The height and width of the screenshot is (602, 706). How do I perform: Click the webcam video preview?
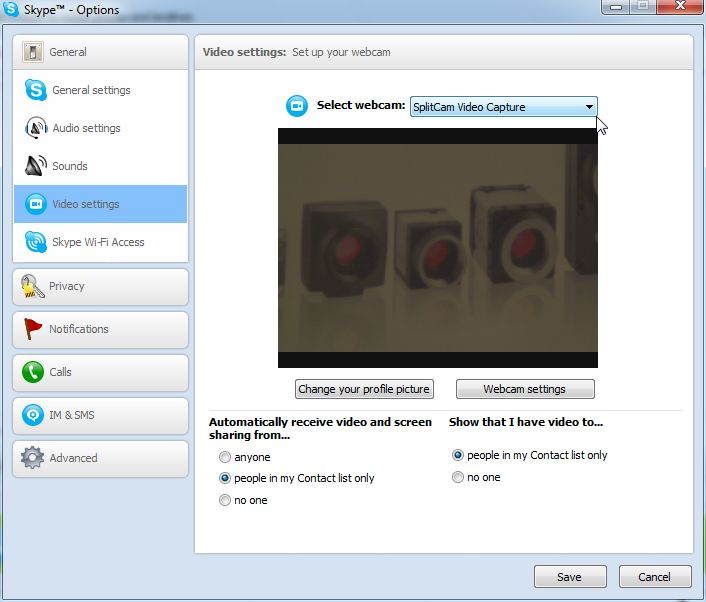438,248
